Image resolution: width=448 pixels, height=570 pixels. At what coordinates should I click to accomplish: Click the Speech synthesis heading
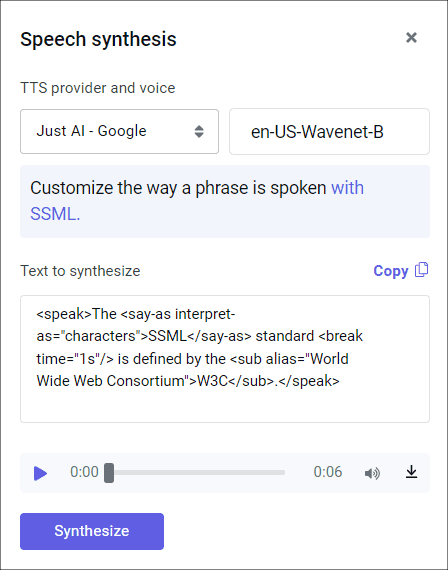click(x=98, y=39)
